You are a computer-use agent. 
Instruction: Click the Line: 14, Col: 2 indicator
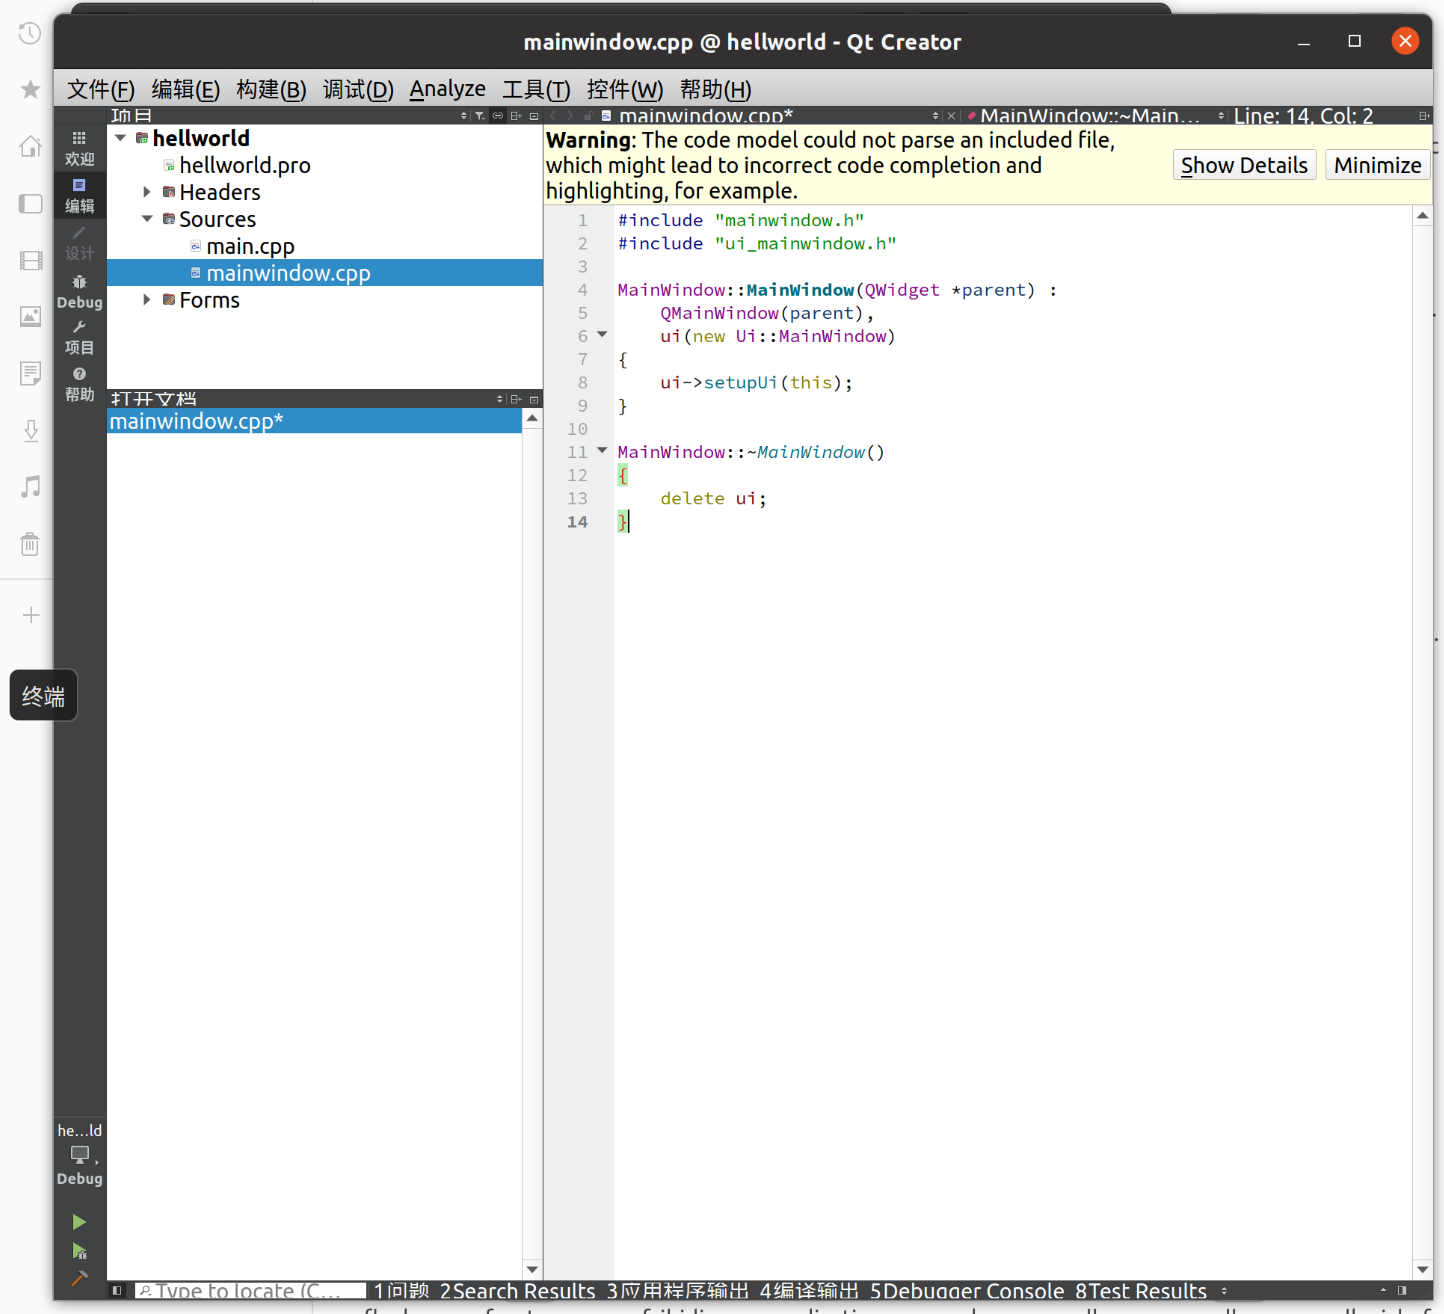(x=1303, y=116)
